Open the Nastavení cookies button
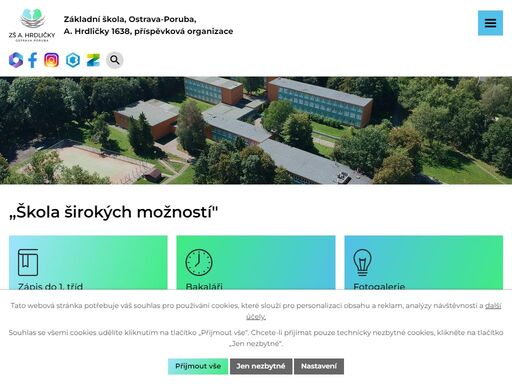This screenshot has width=512, height=384. point(319,366)
